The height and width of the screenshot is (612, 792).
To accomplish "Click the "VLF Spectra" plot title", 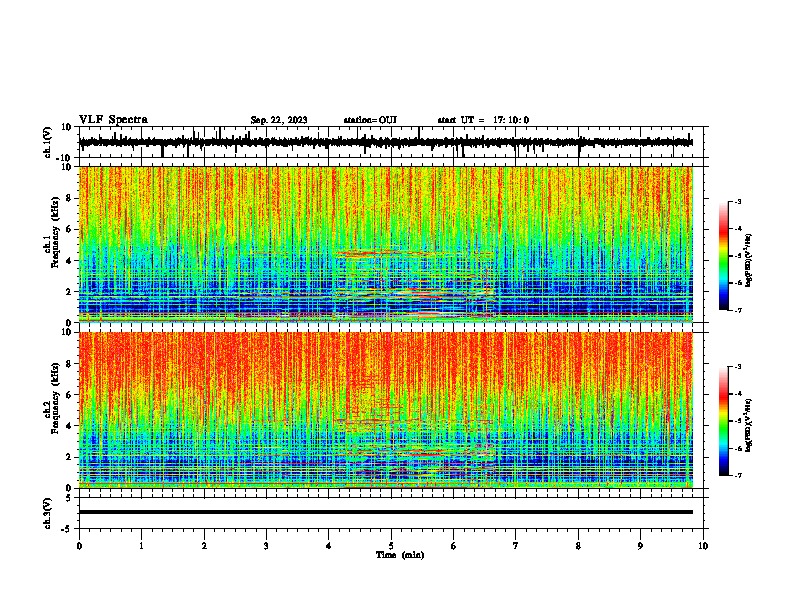I will point(113,120).
